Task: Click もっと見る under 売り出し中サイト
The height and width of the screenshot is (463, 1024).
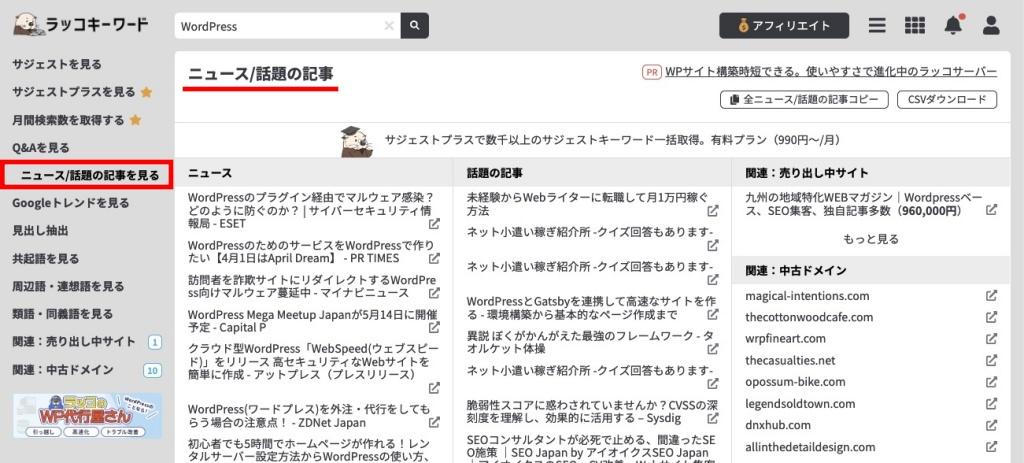Action: 871,239
